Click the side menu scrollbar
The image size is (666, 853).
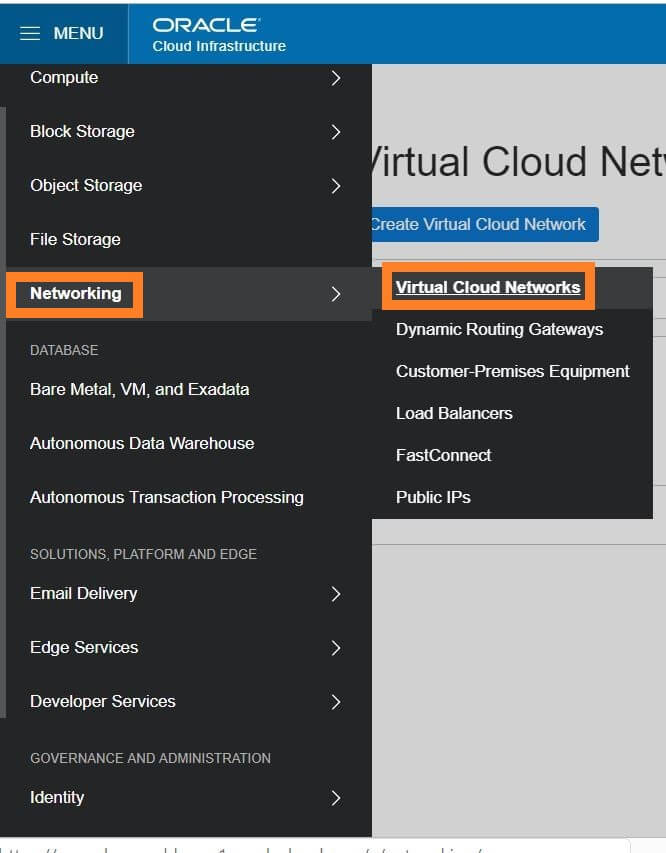(3, 412)
